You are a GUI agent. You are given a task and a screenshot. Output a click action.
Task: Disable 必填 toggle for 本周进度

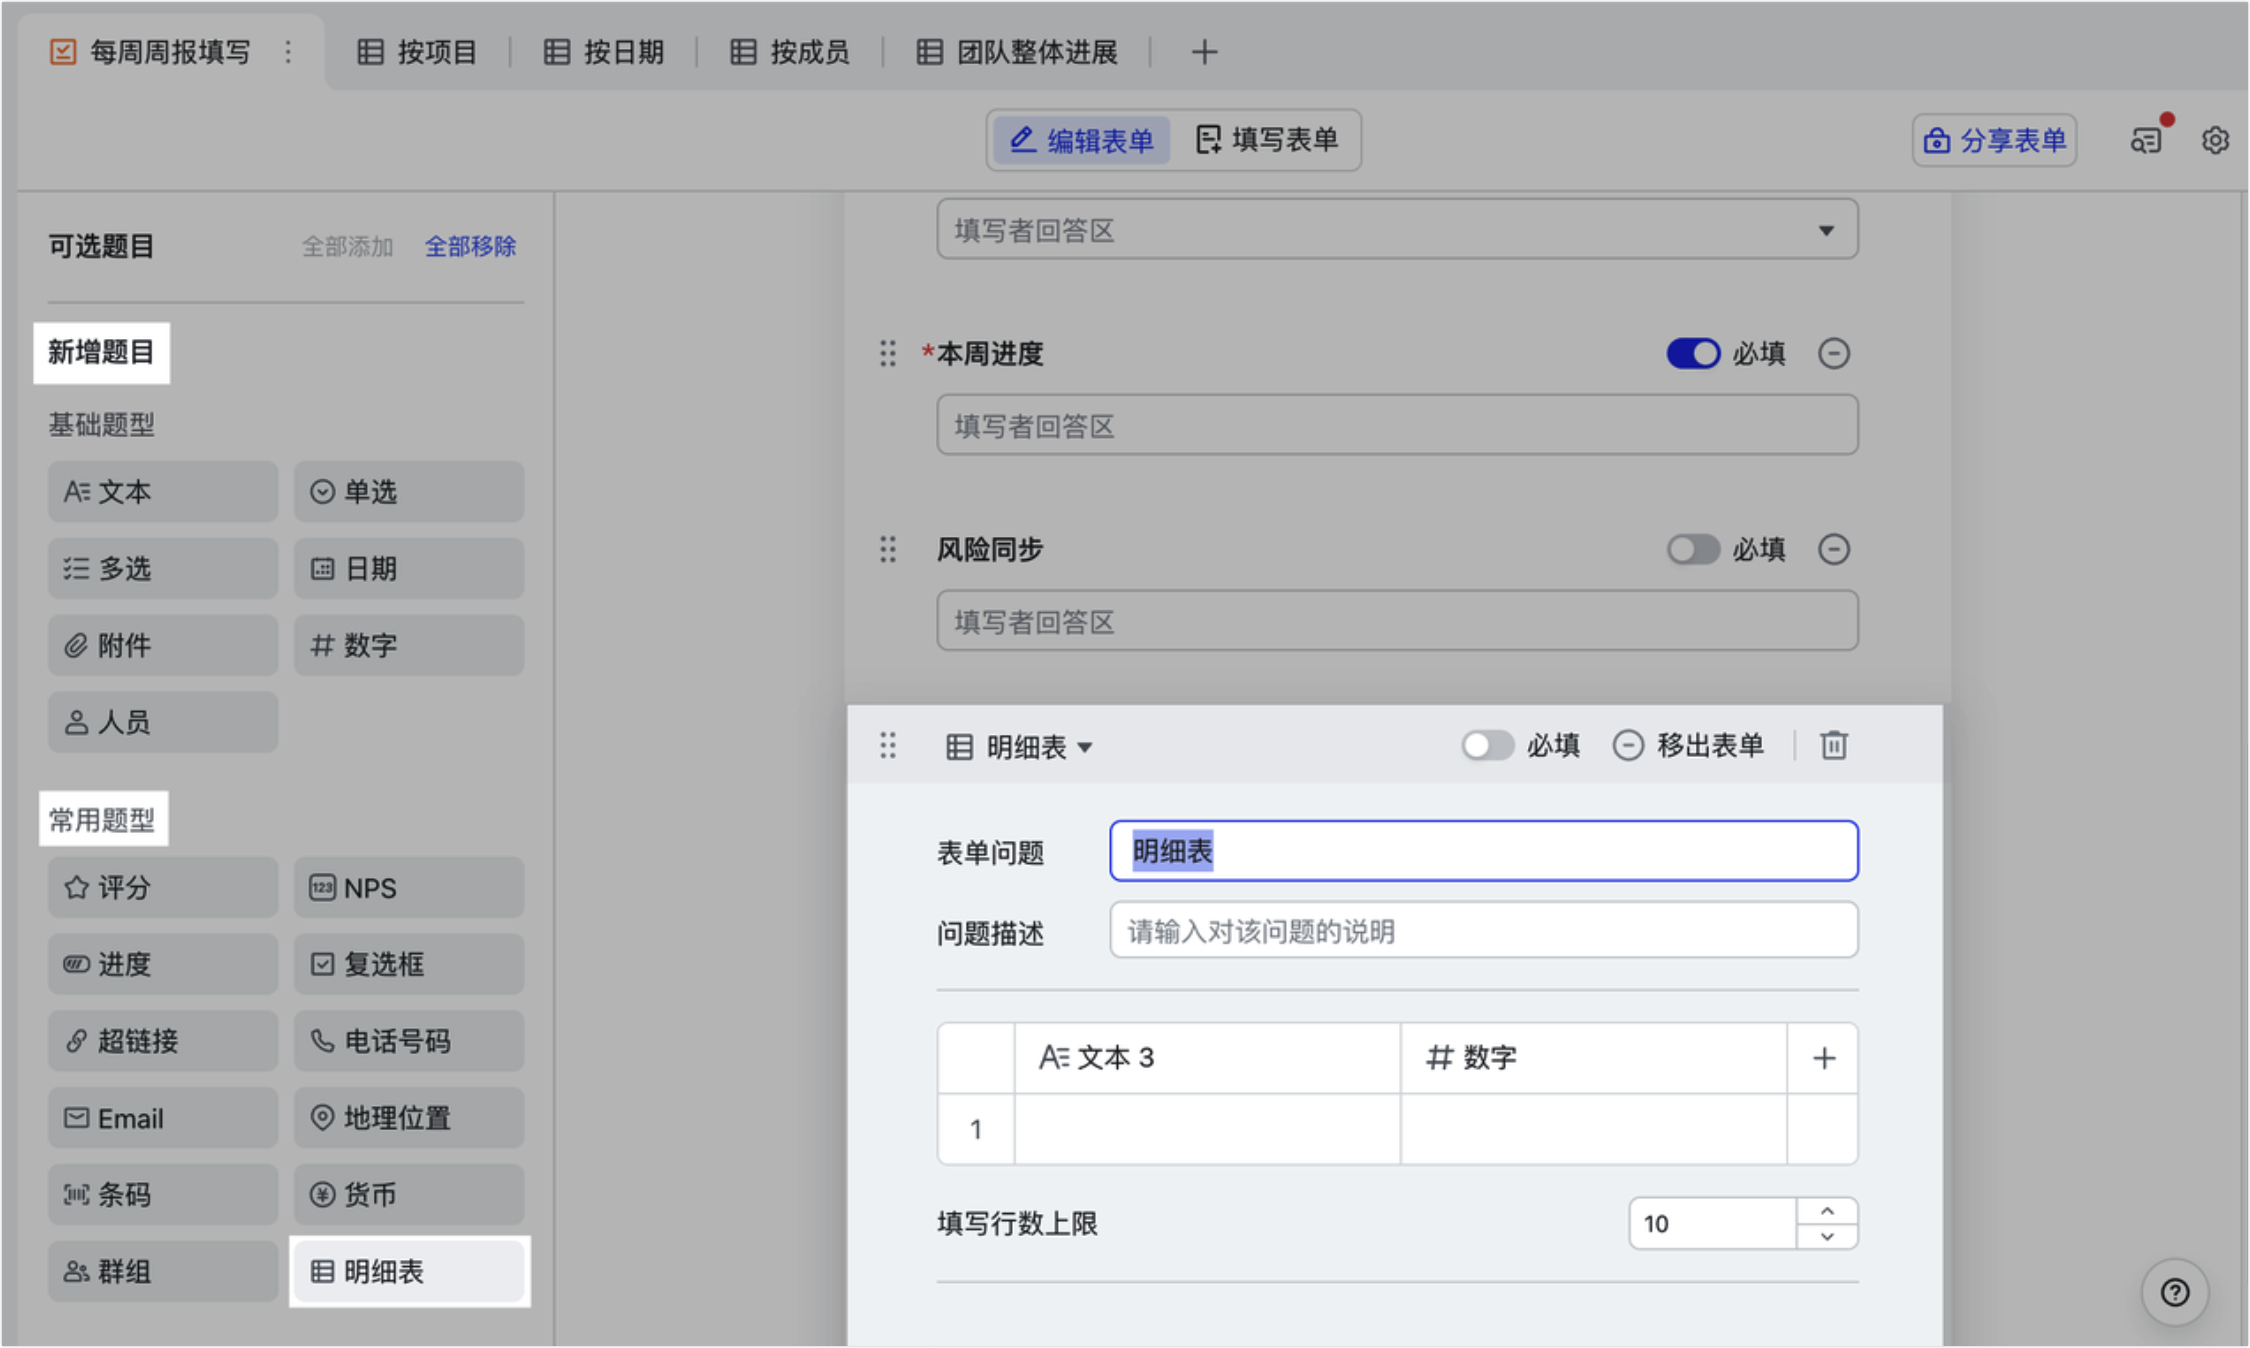tap(1692, 353)
